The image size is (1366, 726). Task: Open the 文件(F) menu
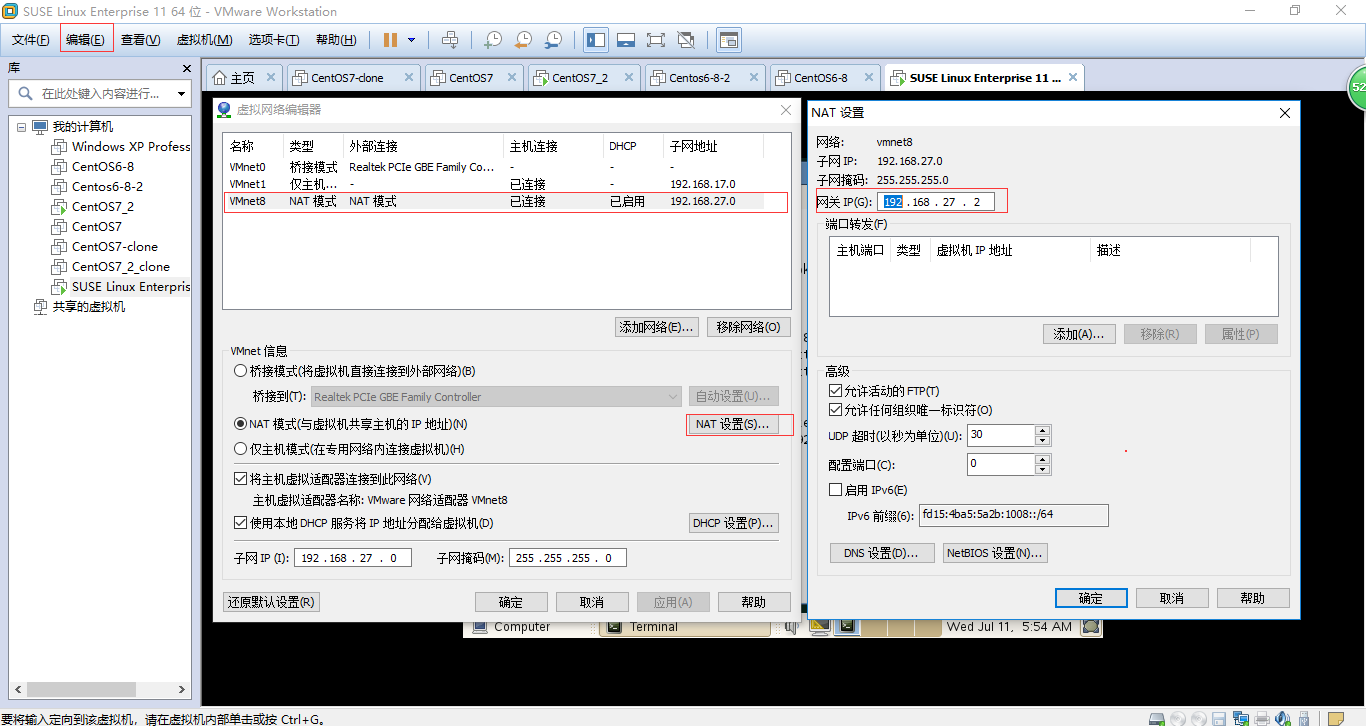[x=31, y=40]
